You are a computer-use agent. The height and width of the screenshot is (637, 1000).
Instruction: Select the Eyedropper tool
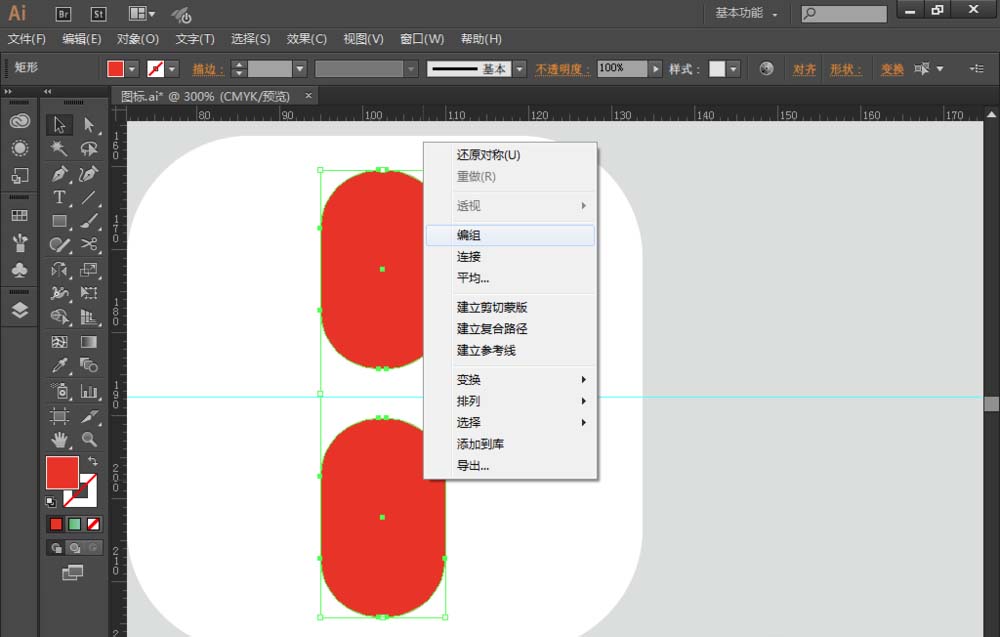(x=59, y=365)
